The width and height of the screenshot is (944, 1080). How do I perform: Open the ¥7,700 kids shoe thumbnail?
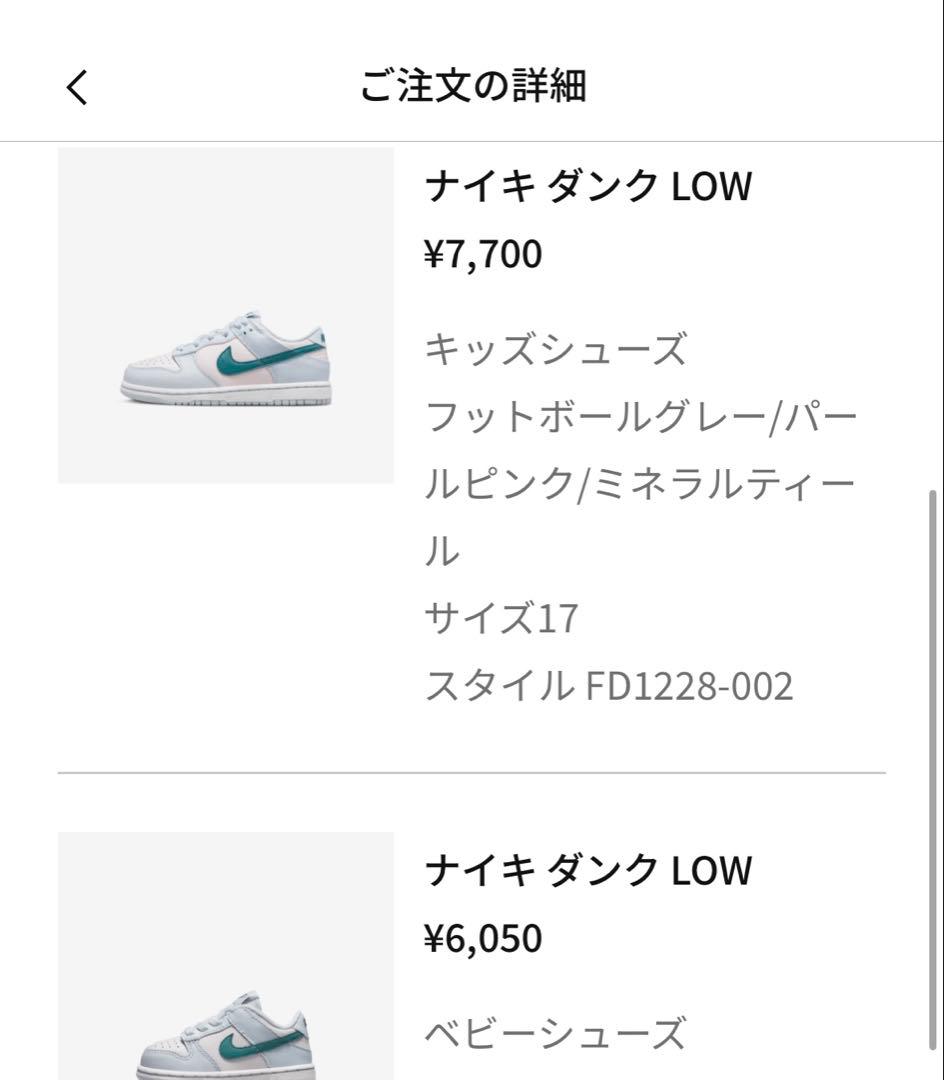point(226,315)
